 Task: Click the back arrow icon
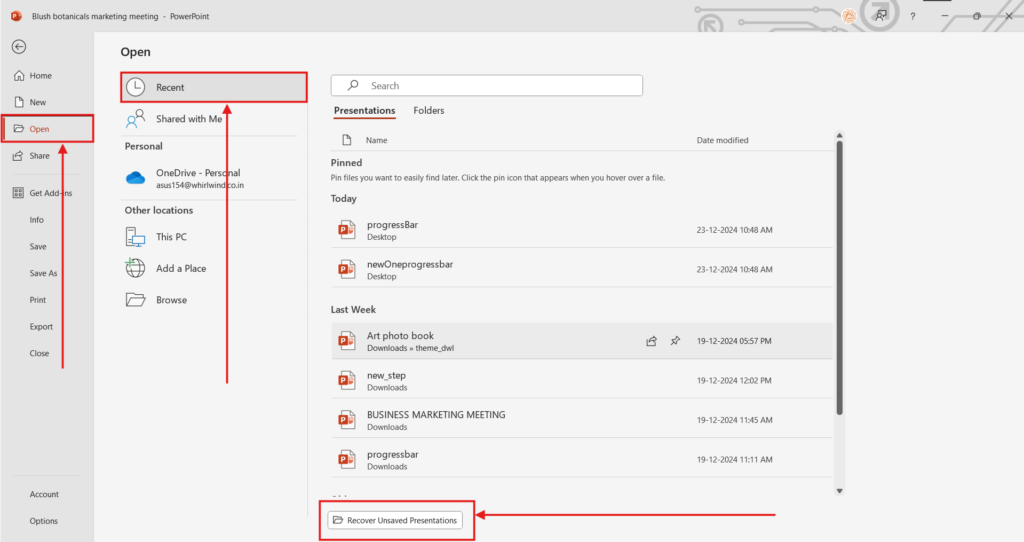click(19, 46)
